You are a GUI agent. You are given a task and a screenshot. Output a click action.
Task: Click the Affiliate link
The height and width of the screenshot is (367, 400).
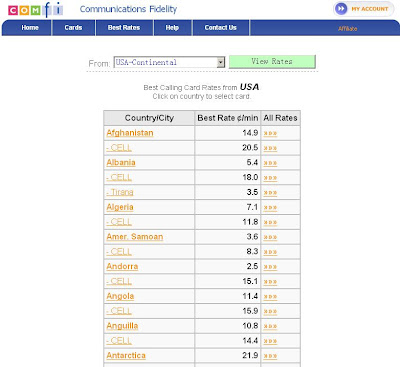click(347, 29)
